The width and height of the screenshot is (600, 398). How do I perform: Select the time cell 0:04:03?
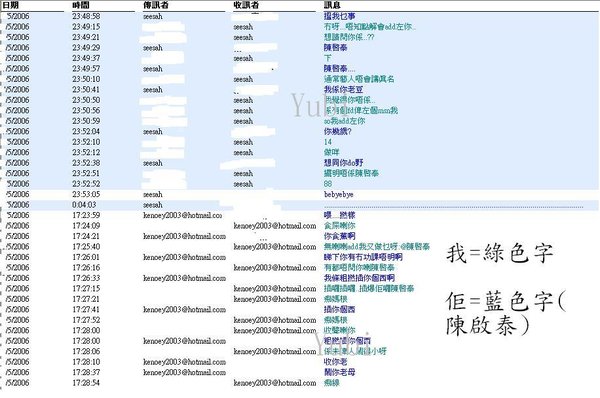point(84,205)
